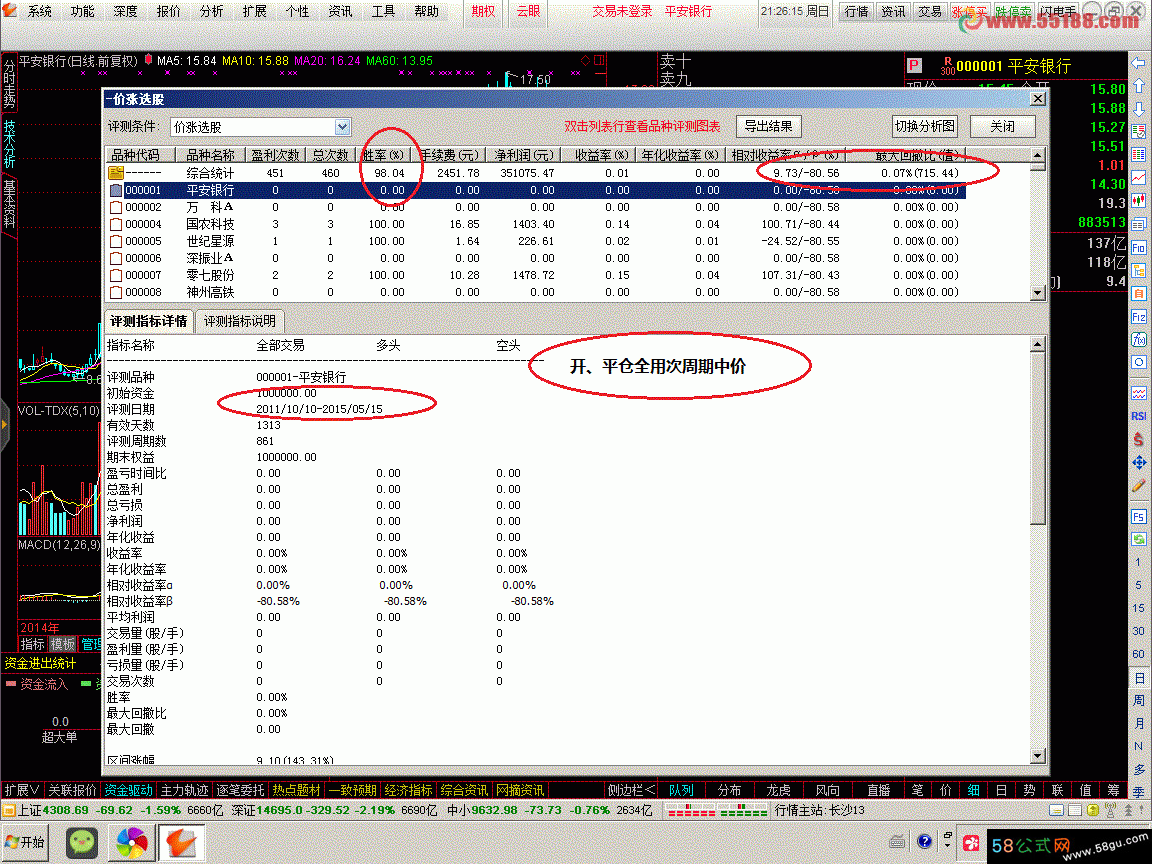Expand the 扩展∨ panel at bottom left
1152x864 pixels.
(21, 790)
